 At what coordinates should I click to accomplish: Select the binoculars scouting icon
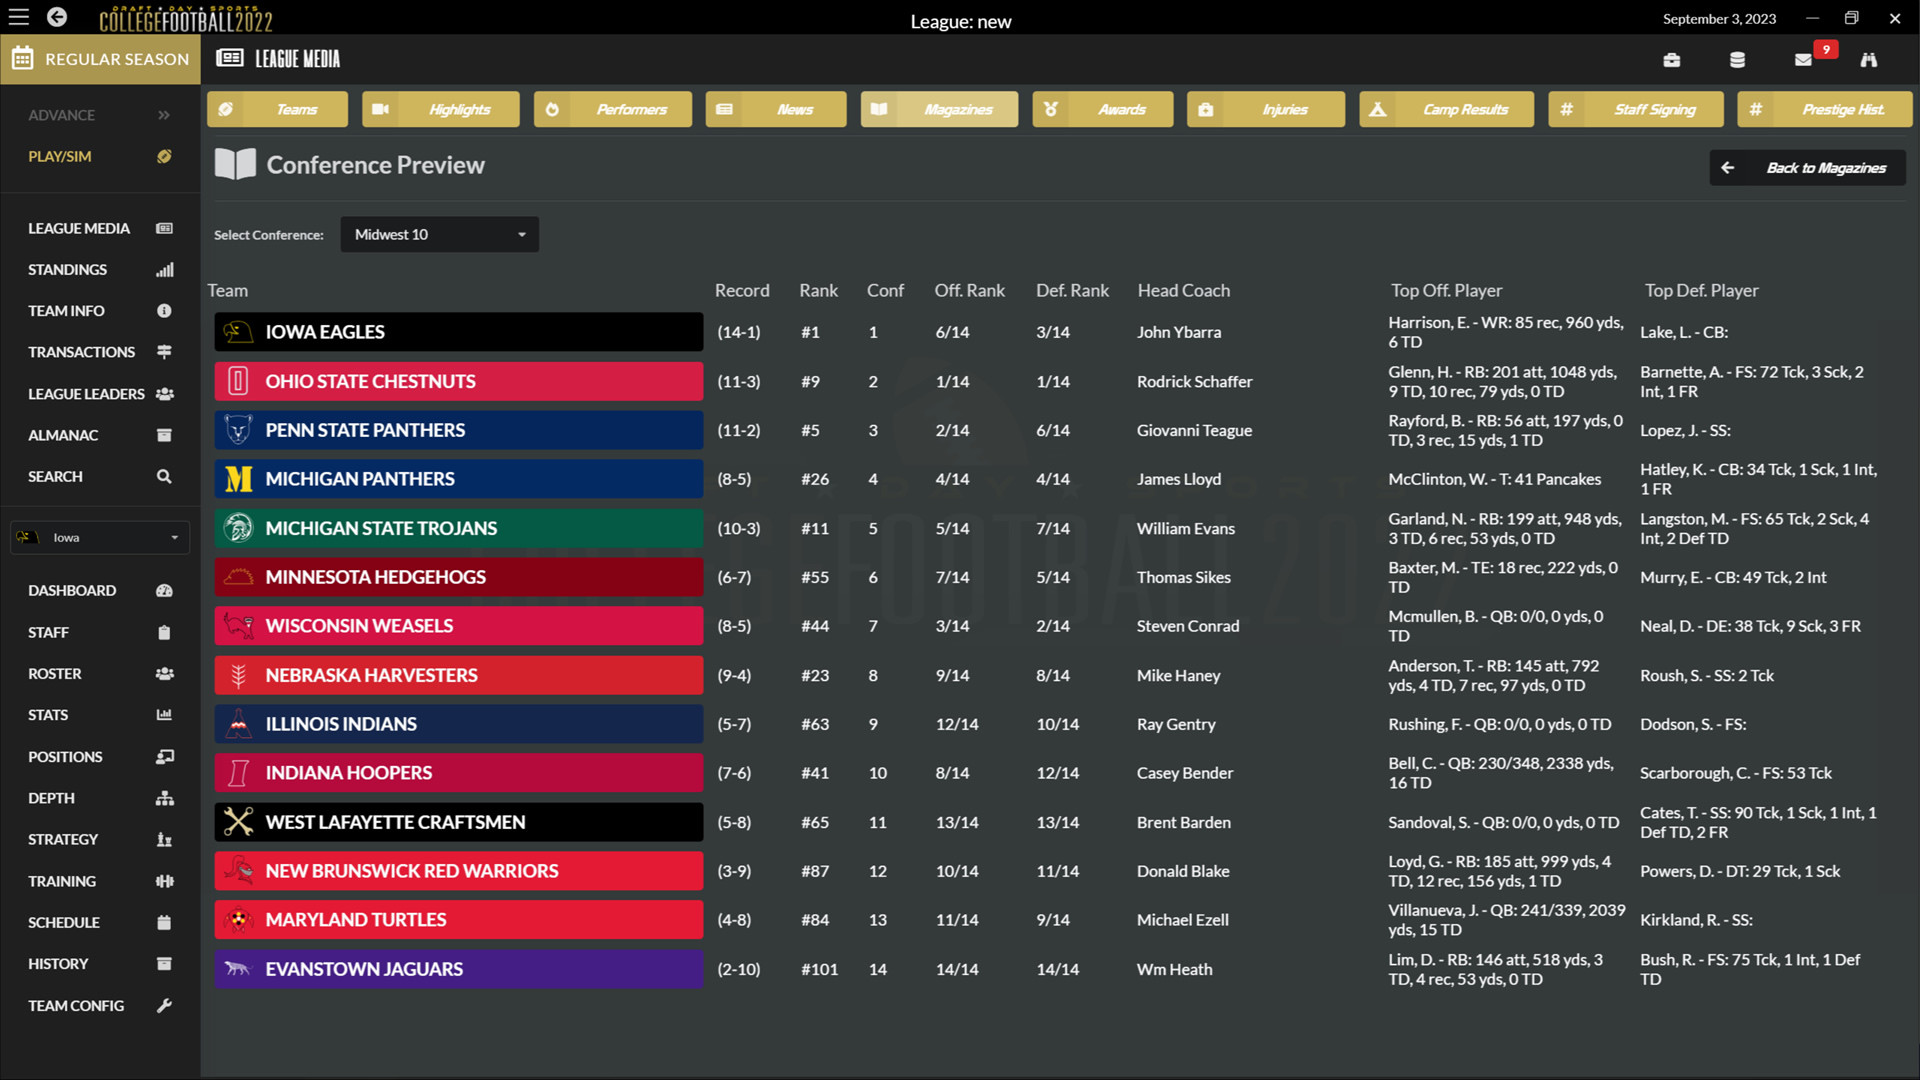click(1868, 59)
